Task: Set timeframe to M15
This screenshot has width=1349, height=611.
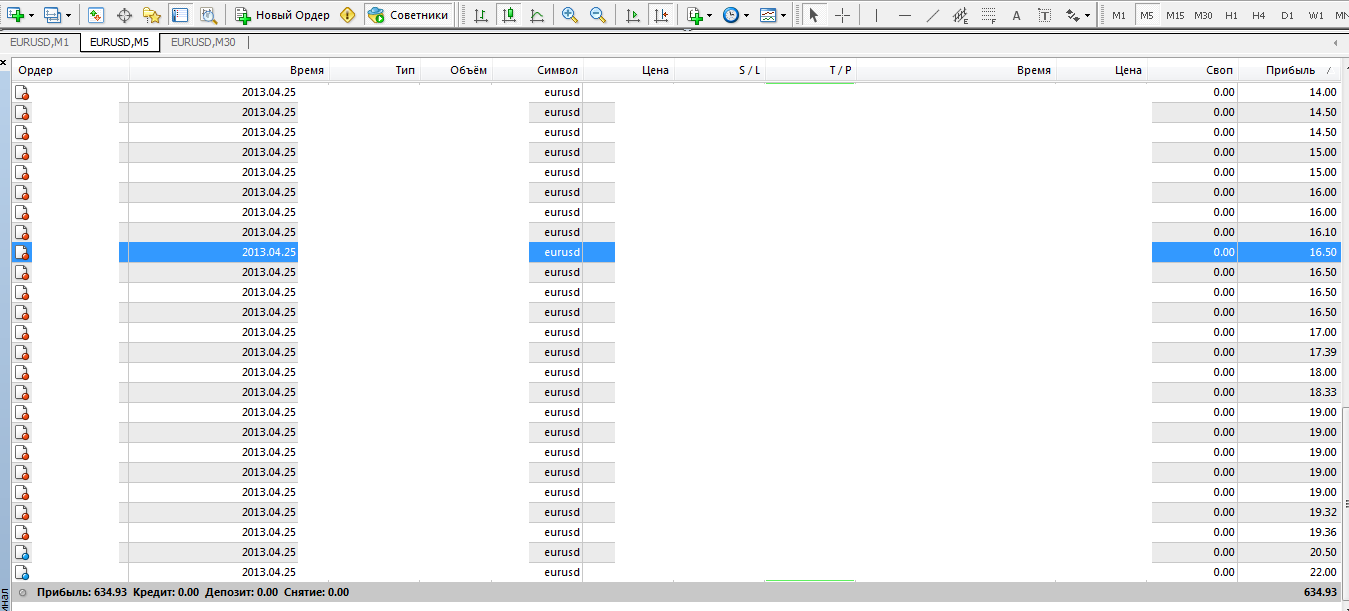Action: [1175, 15]
